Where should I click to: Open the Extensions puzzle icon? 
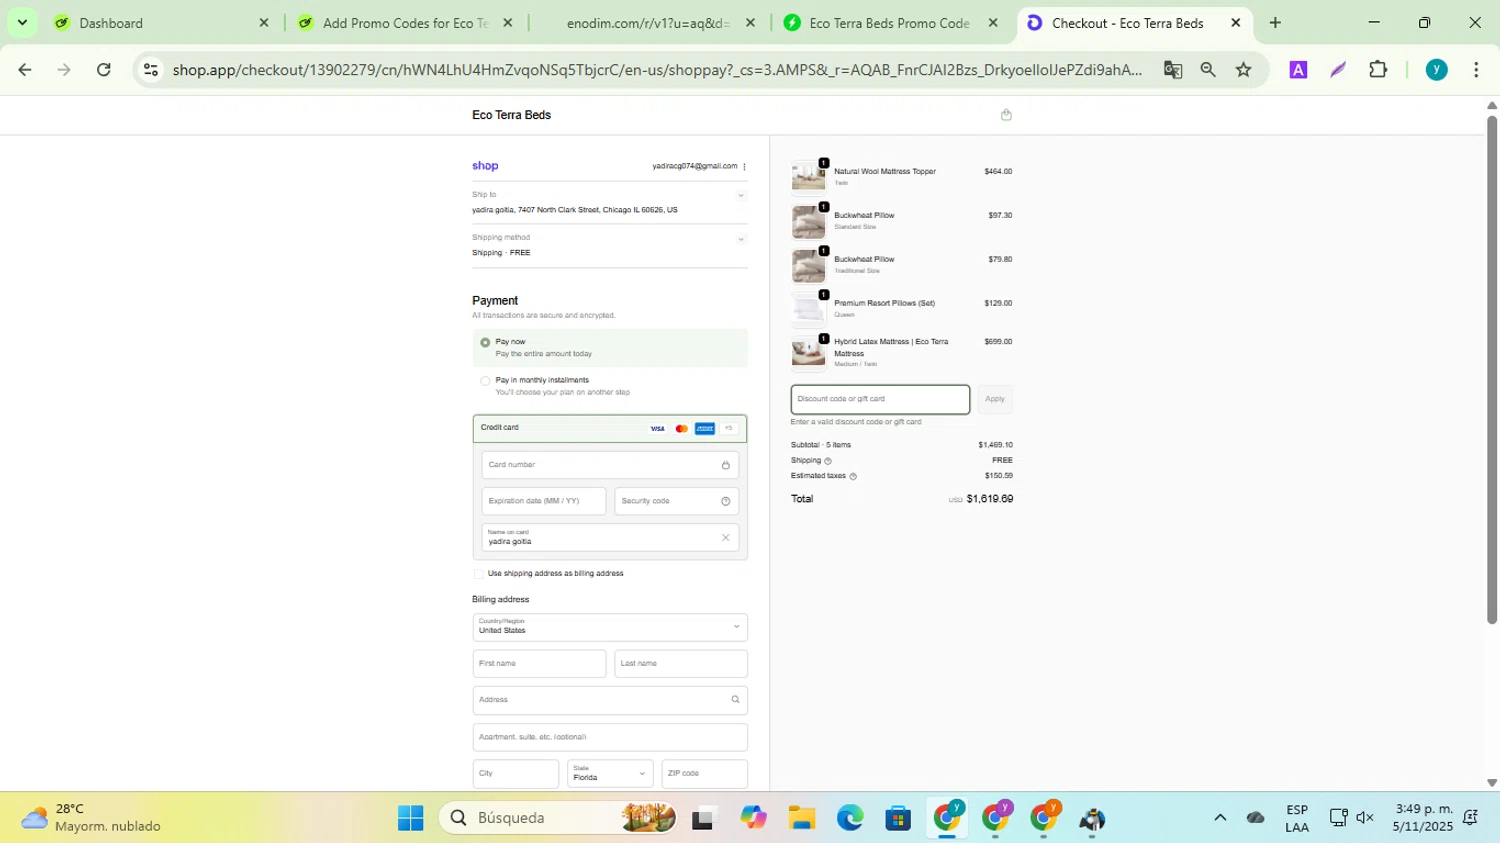coord(1378,69)
